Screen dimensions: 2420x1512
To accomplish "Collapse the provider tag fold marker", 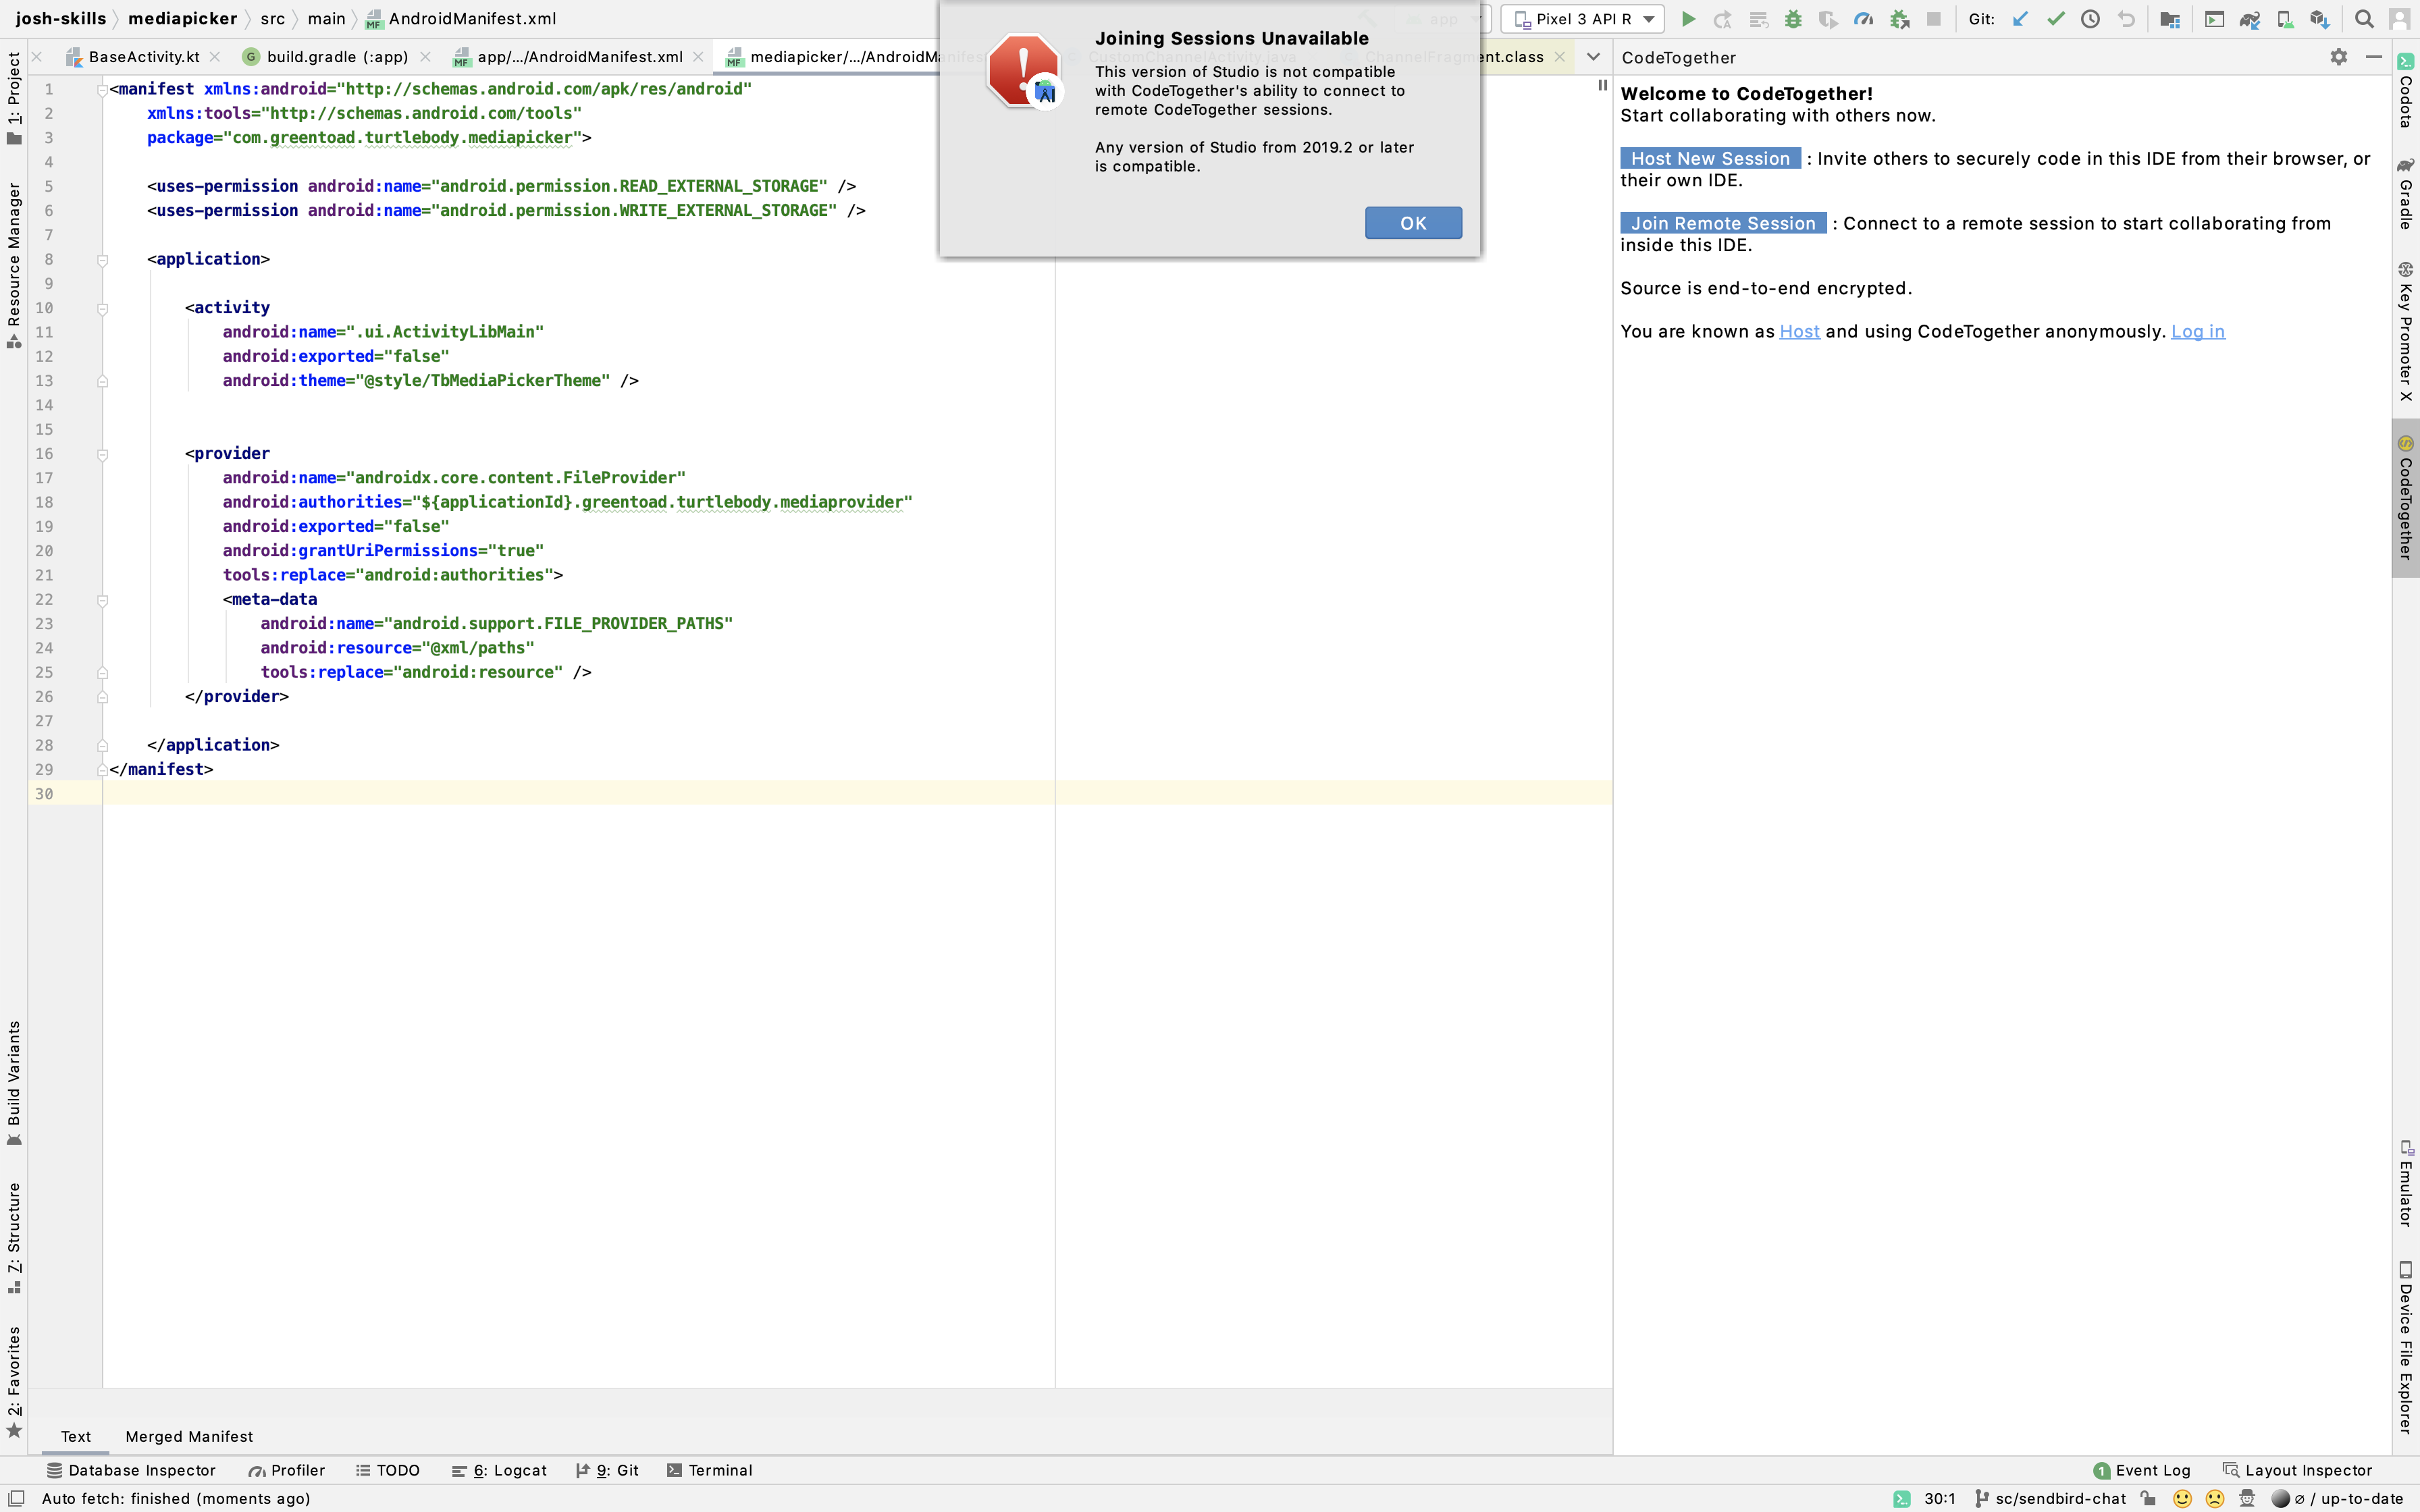I will pyautogui.click(x=102, y=454).
